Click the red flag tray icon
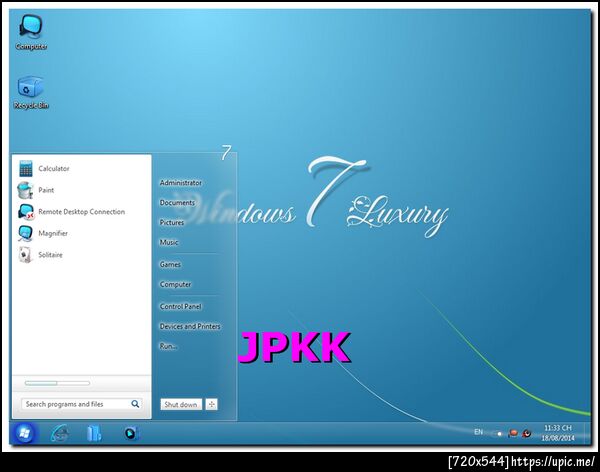The width and height of the screenshot is (600, 472). 513,433
